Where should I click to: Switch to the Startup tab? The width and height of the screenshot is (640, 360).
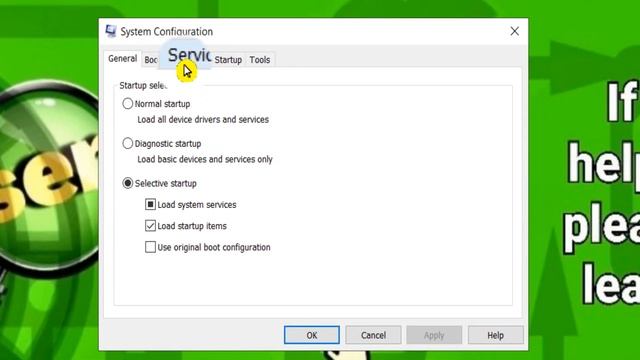pyautogui.click(x=228, y=60)
